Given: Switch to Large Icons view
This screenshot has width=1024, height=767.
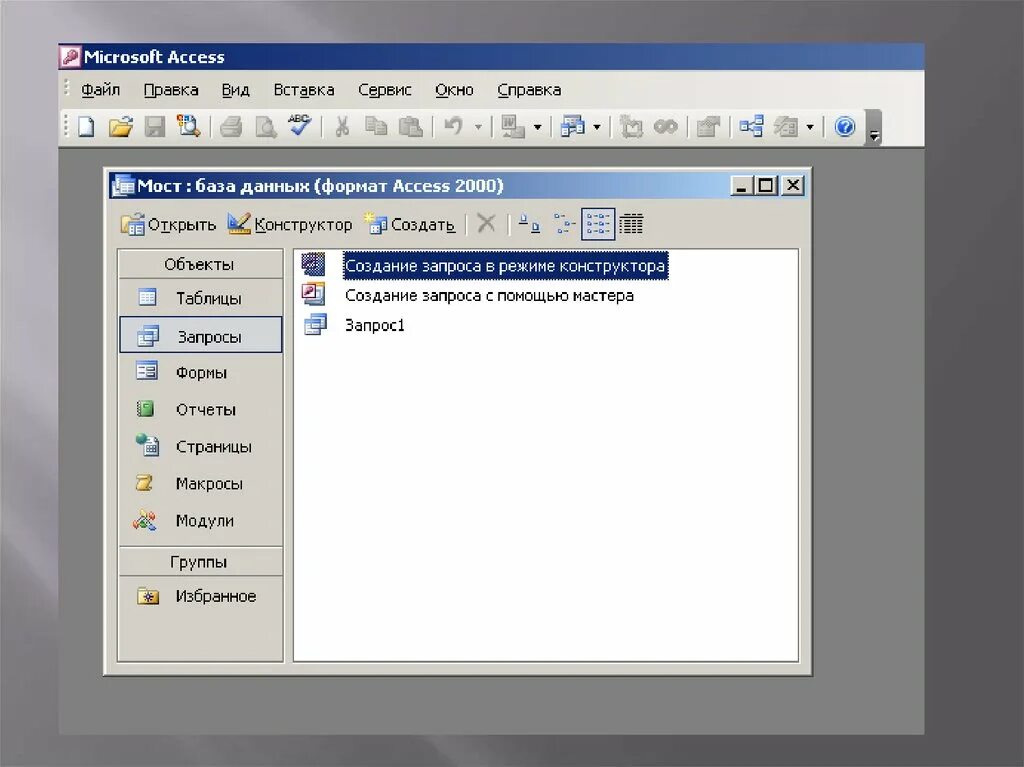Looking at the screenshot, I should click(529, 224).
